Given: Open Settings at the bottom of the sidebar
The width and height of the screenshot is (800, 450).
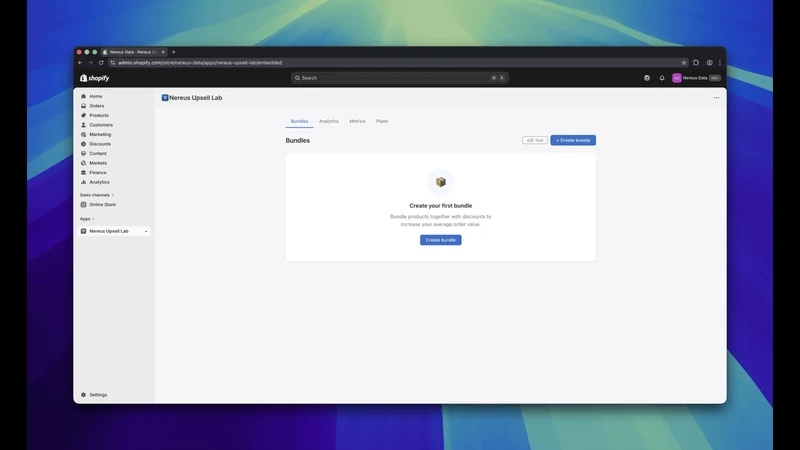Looking at the screenshot, I should (x=98, y=395).
